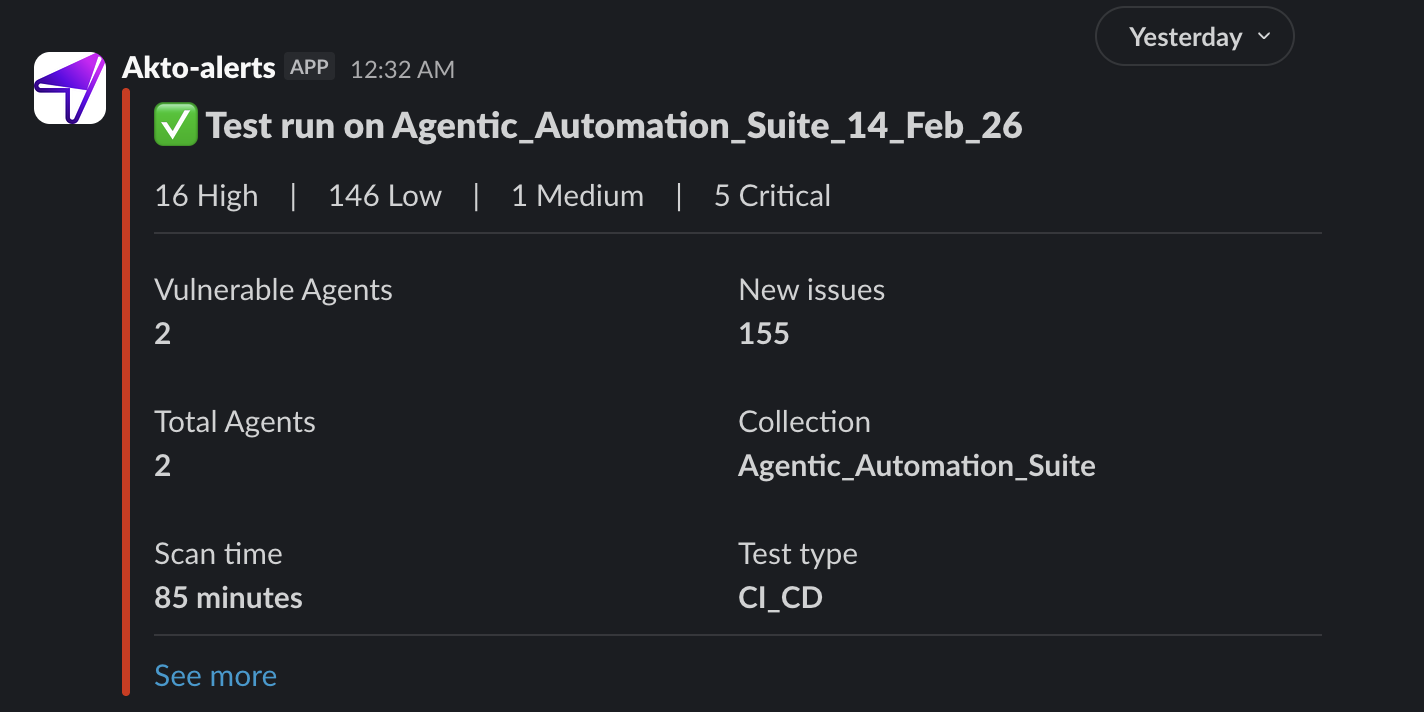
Task: Open the Akto-alerts sender name
Action: (x=198, y=68)
